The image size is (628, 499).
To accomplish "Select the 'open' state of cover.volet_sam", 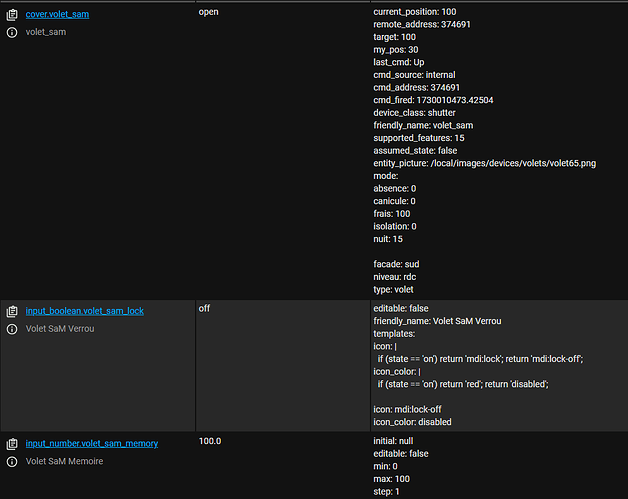I will pos(209,12).
